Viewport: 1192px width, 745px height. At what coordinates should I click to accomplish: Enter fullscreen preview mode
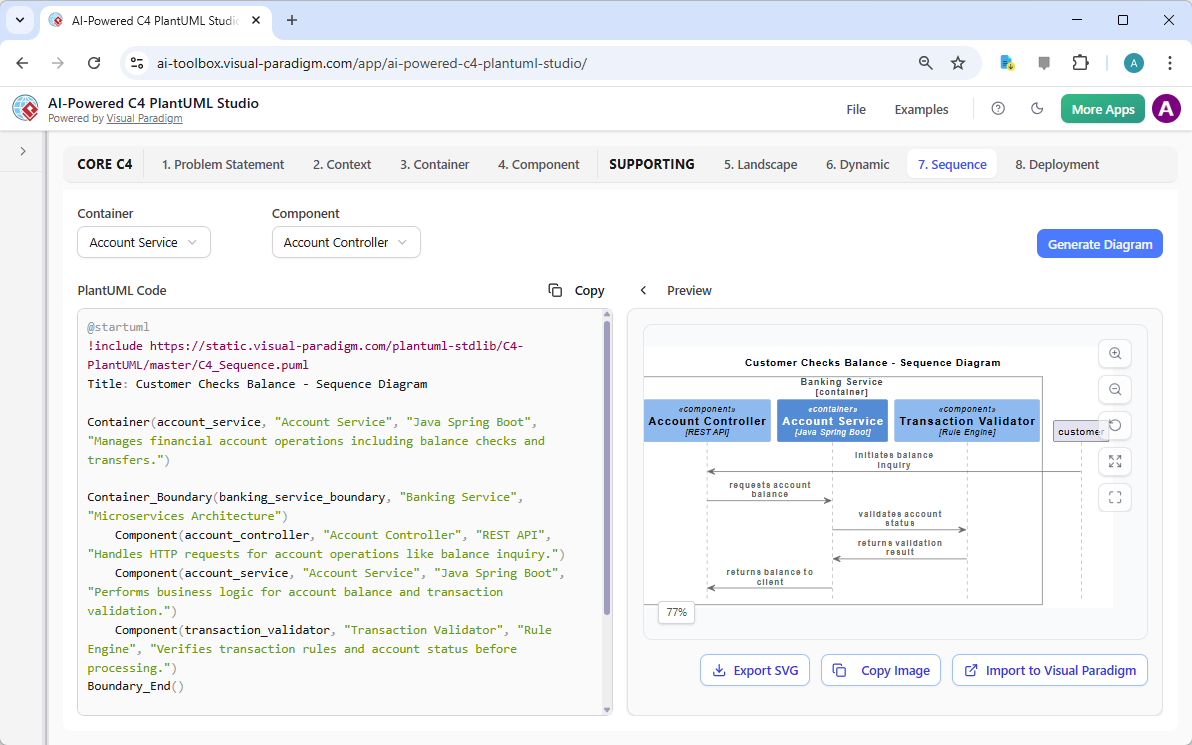[x=1114, y=497]
